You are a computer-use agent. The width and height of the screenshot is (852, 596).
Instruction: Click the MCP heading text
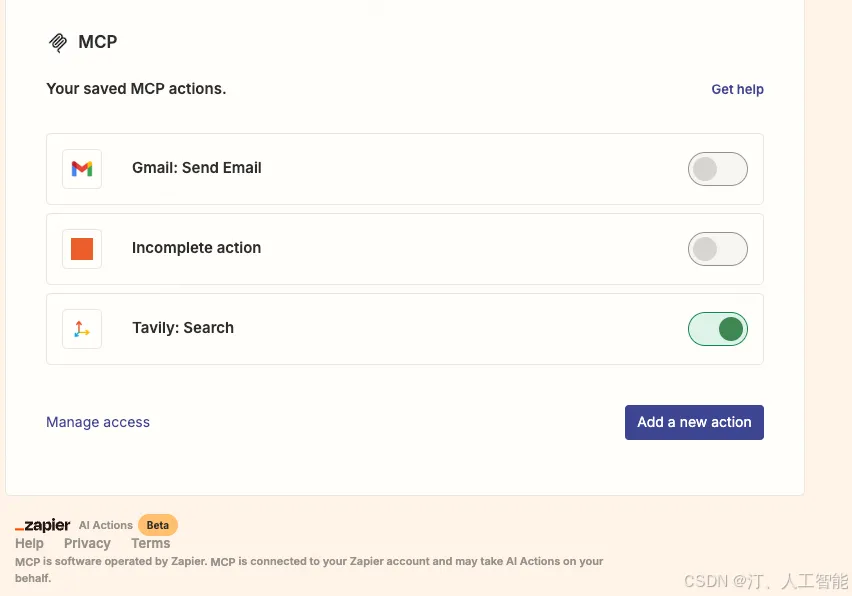point(98,42)
